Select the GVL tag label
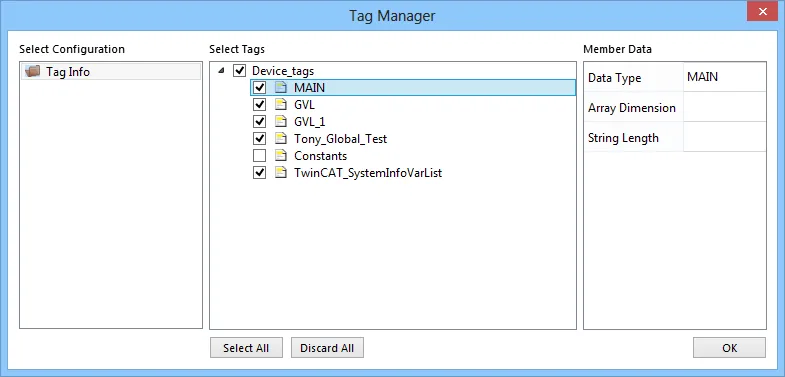The image size is (785, 377). pyautogui.click(x=304, y=105)
